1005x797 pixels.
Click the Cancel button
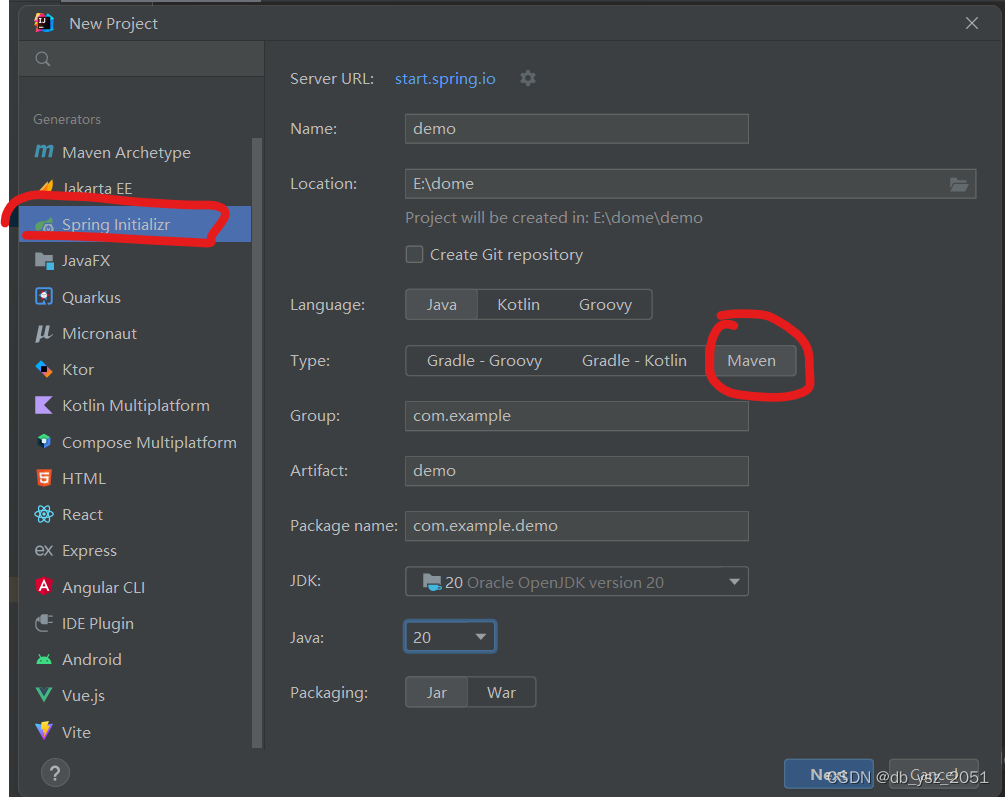pos(934,774)
